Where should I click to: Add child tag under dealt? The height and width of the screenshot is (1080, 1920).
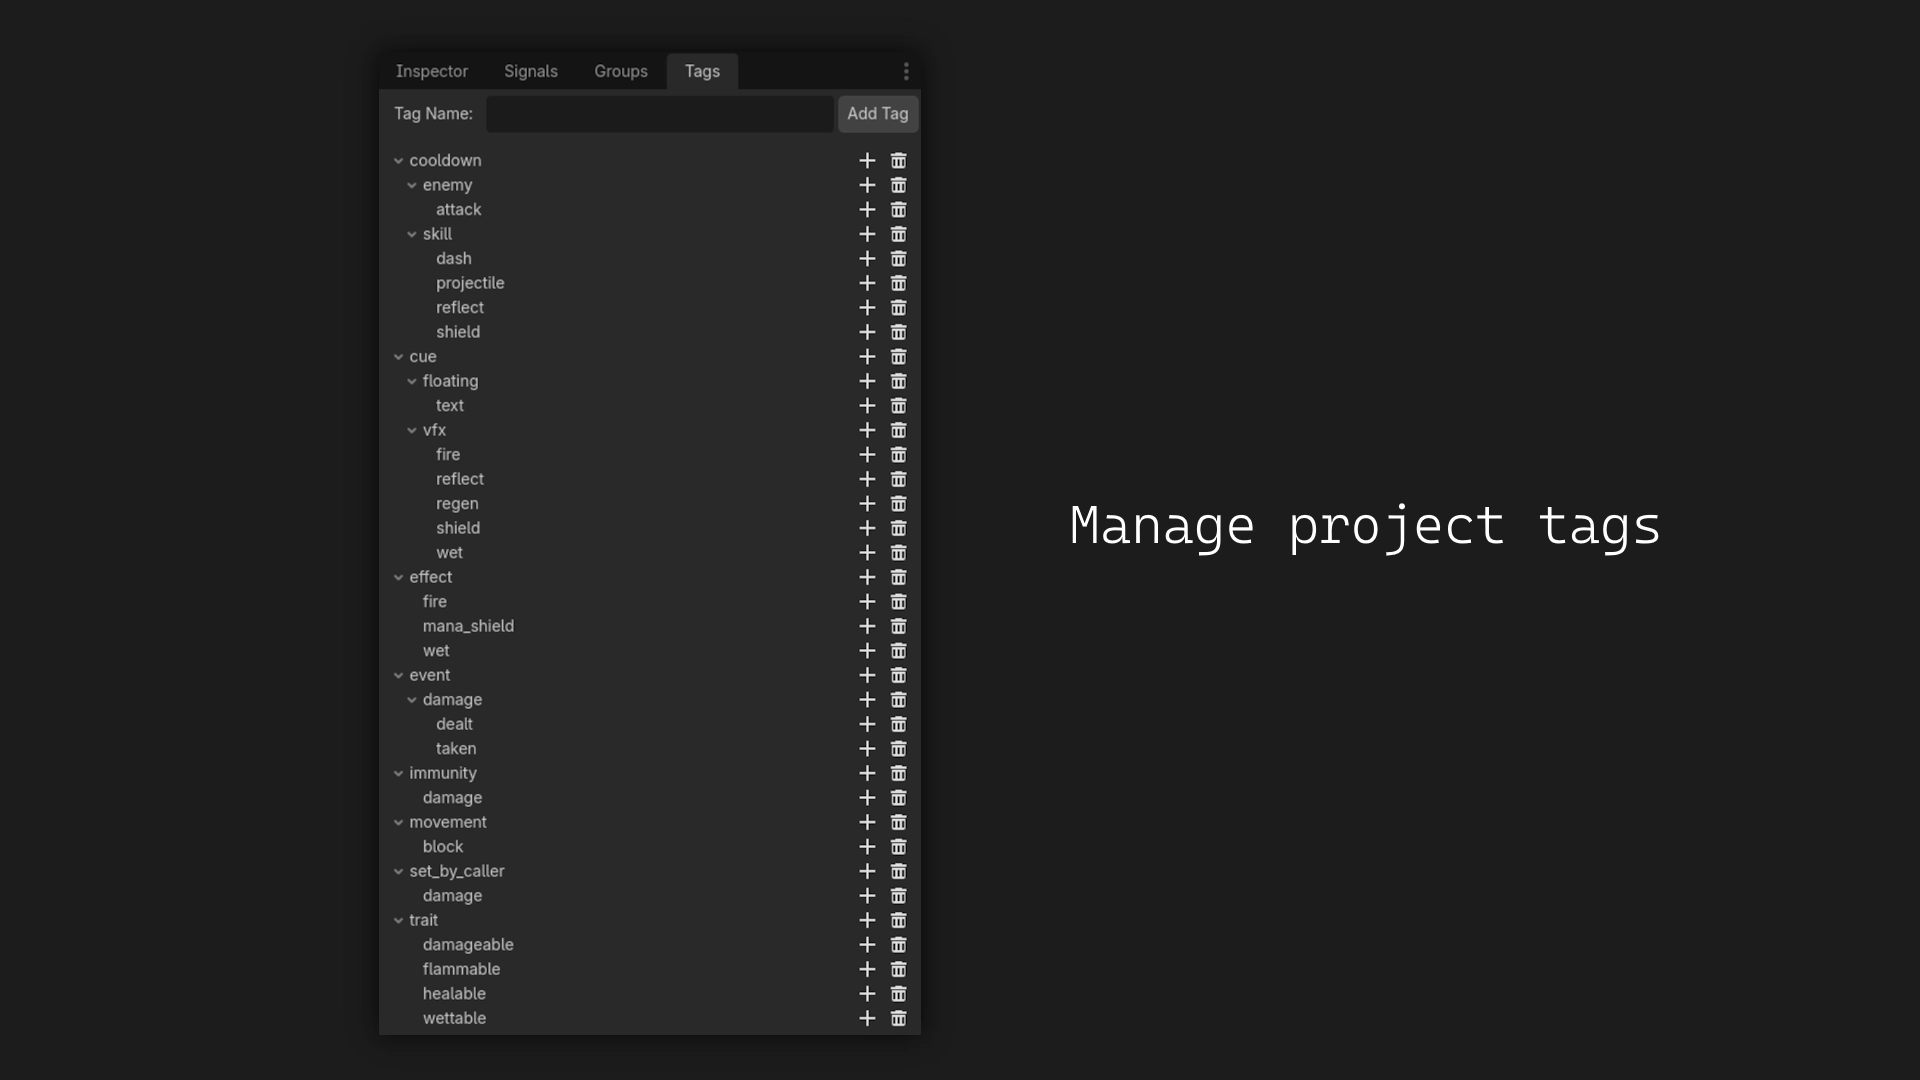point(867,724)
